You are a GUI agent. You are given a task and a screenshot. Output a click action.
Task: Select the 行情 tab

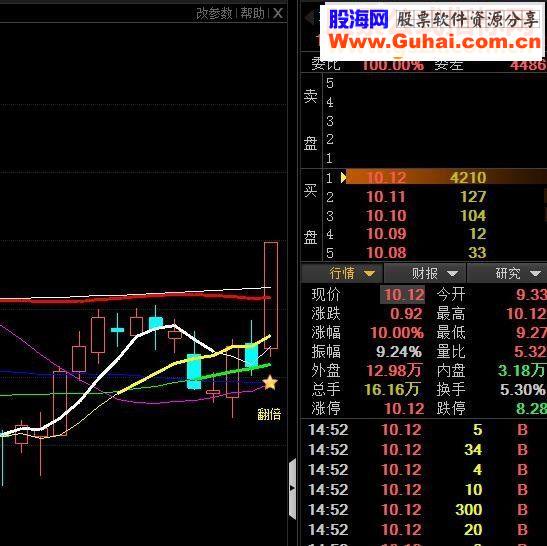(x=342, y=273)
